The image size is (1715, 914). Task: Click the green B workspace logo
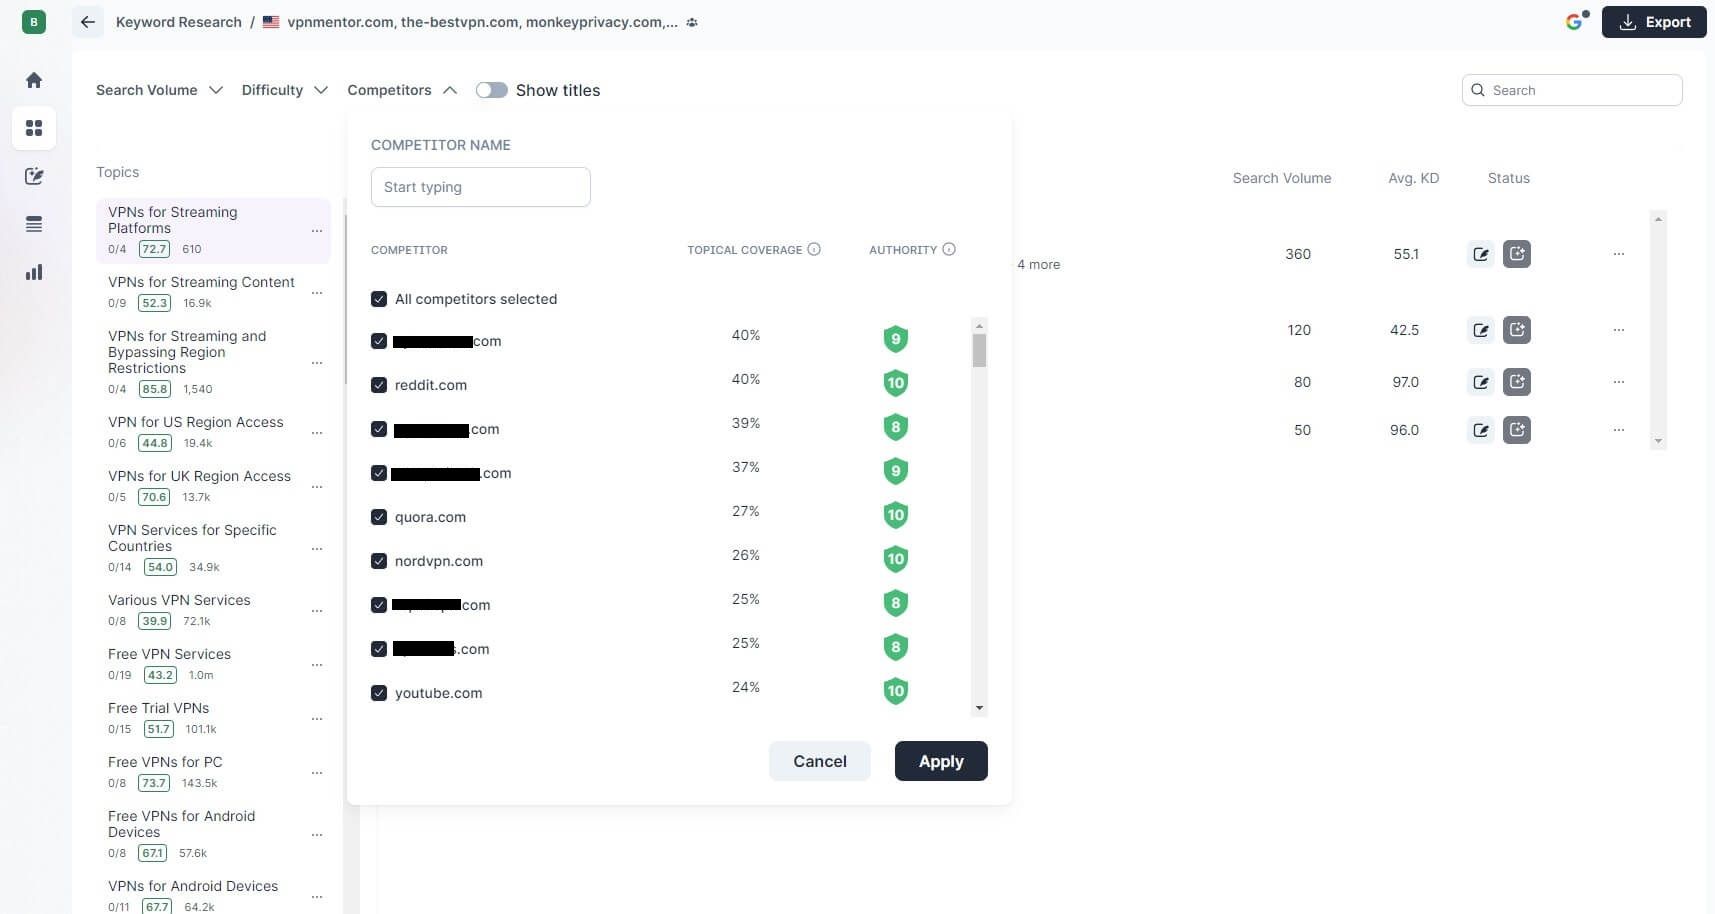coord(34,21)
